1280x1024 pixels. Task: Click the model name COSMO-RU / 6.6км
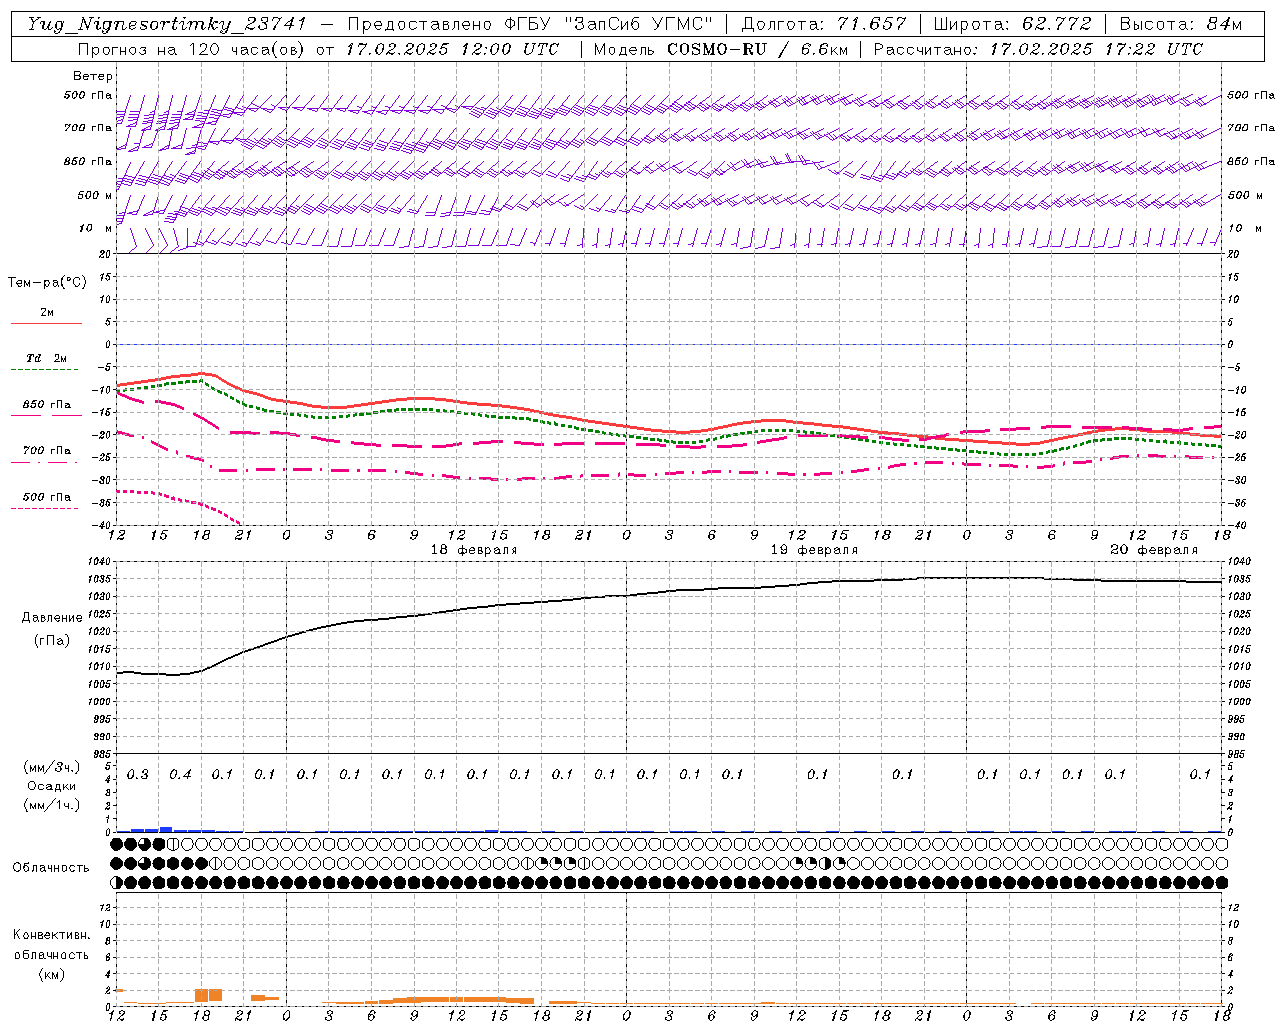tap(757, 49)
